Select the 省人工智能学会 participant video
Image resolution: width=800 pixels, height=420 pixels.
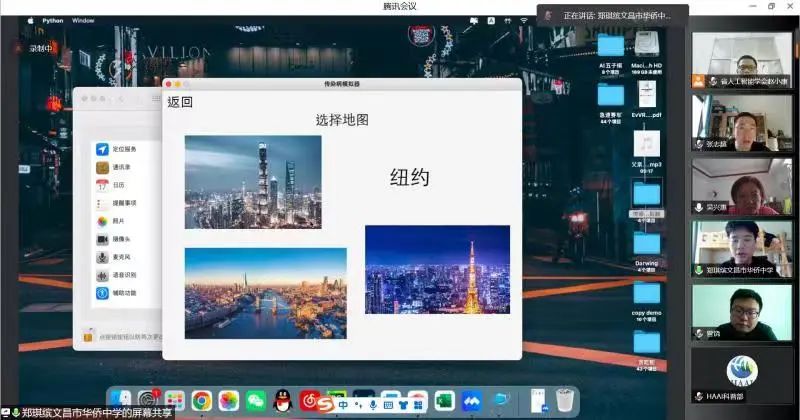tap(742, 60)
